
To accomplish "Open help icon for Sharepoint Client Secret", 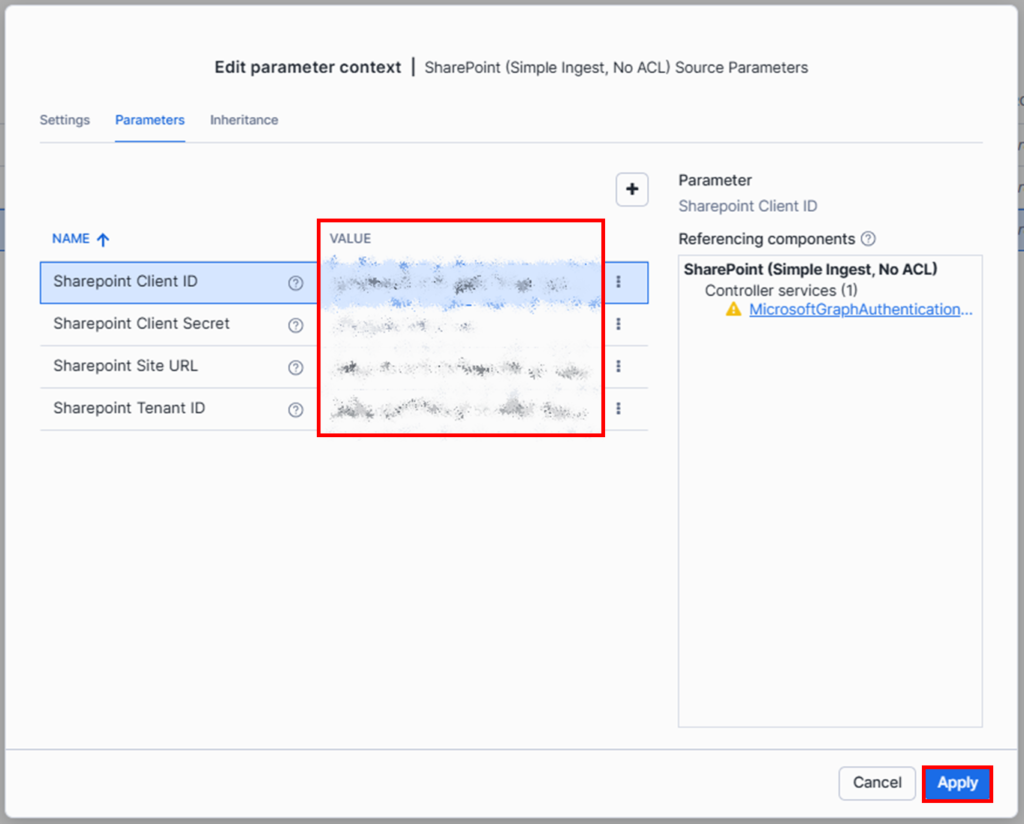I will click(296, 325).
